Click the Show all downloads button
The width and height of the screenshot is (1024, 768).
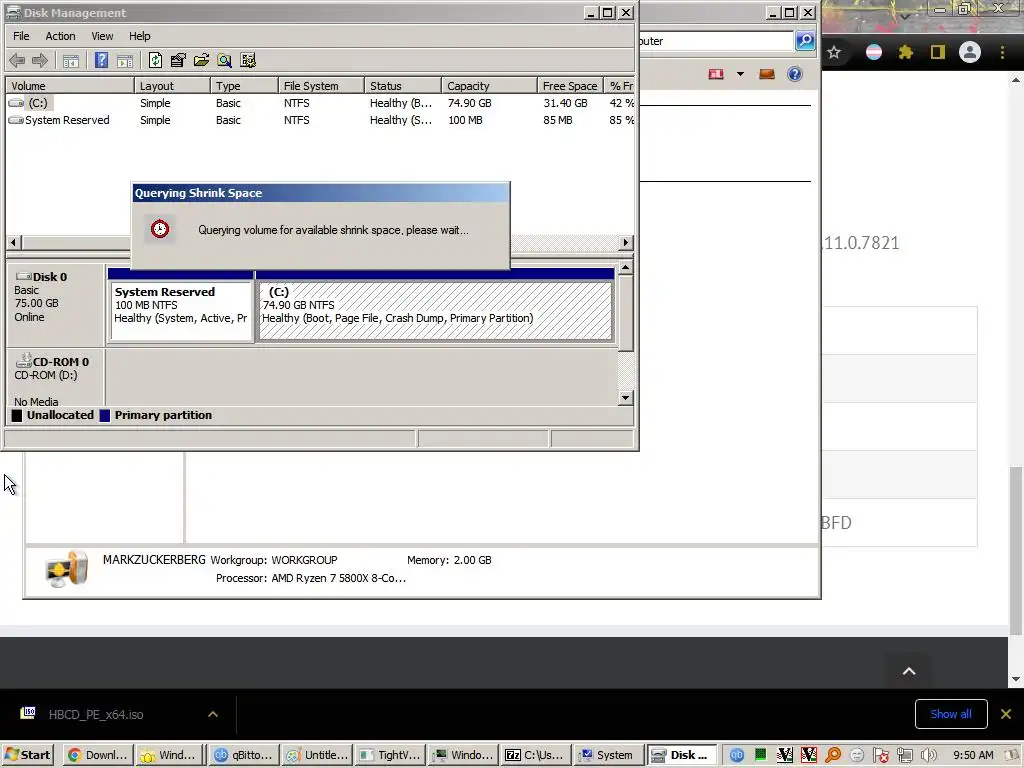(951, 714)
